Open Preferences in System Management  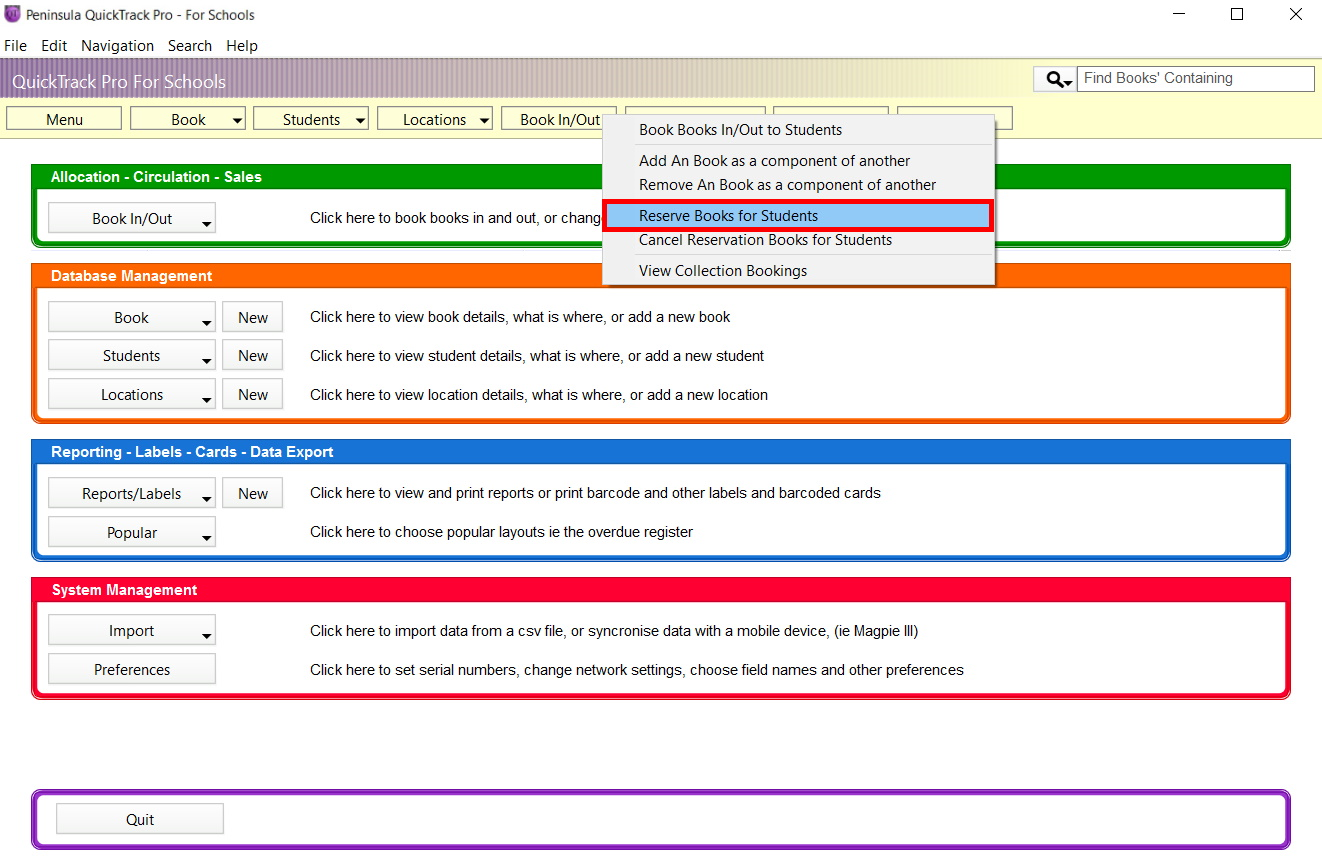(132, 670)
